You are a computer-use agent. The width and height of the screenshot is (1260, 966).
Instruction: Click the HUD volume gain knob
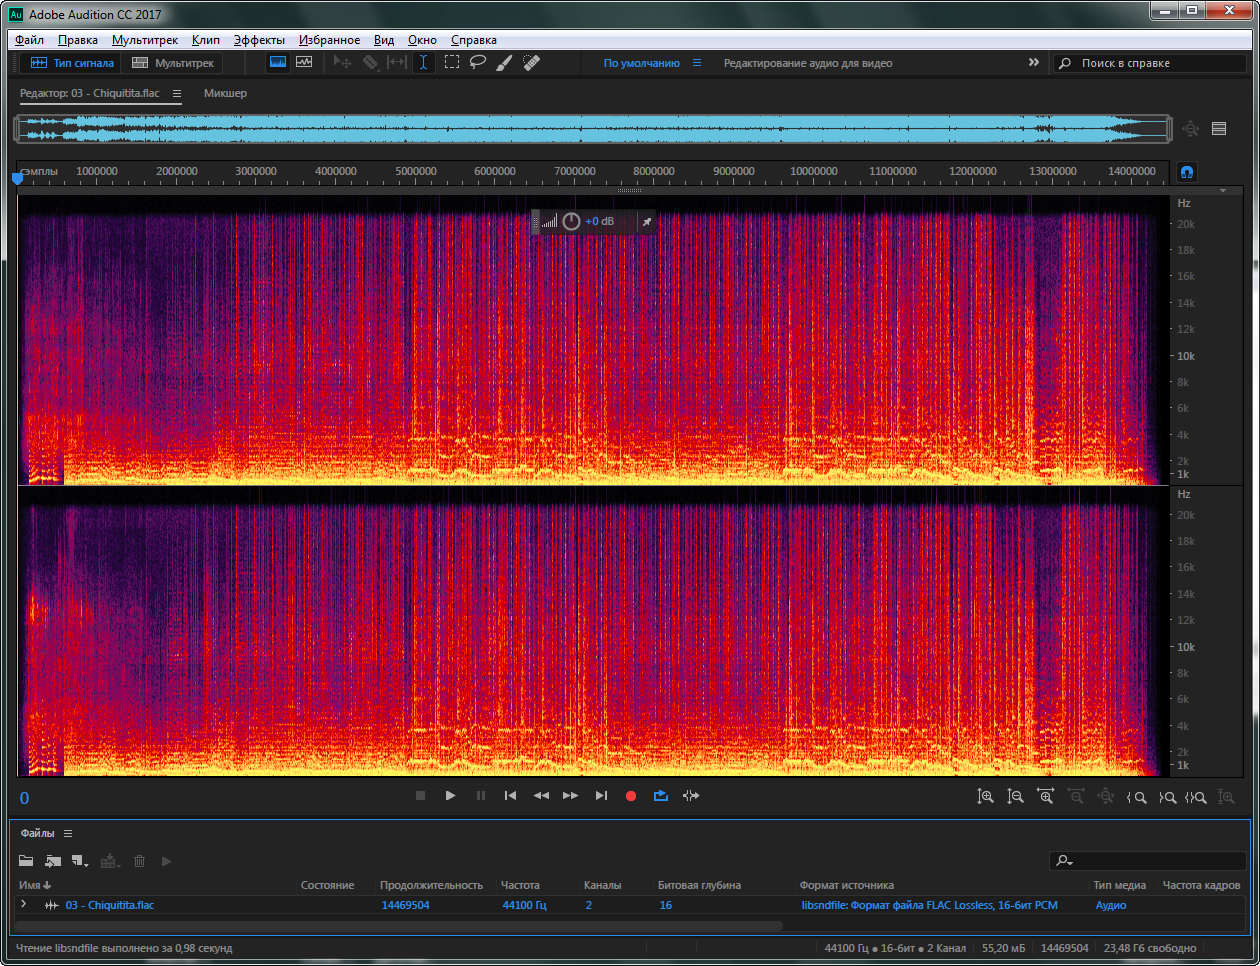[x=571, y=221]
